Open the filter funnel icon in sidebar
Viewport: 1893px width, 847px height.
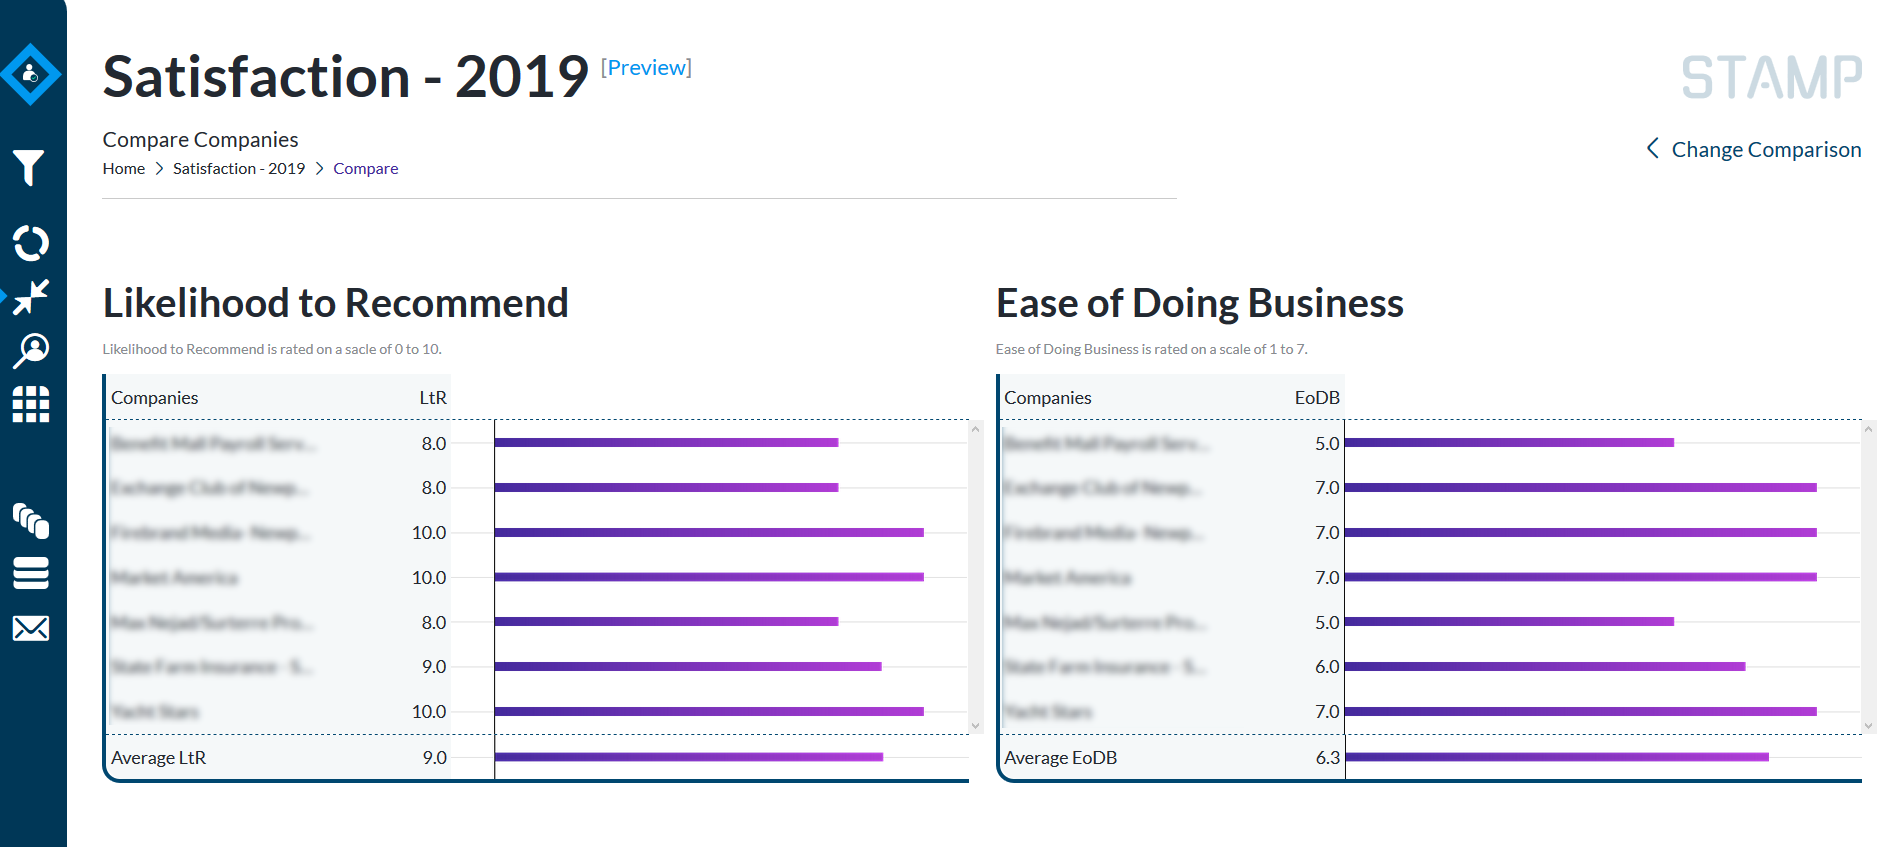pyautogui.click(x=29, y=167)
